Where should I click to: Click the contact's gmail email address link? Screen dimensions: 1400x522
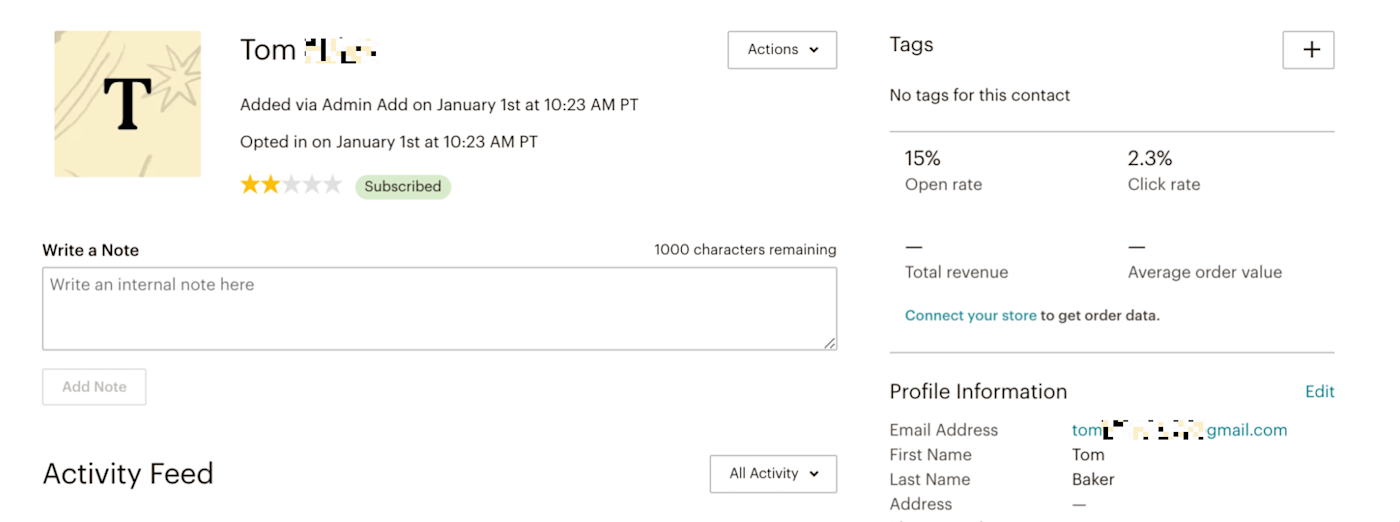[x=1179, y=430]
